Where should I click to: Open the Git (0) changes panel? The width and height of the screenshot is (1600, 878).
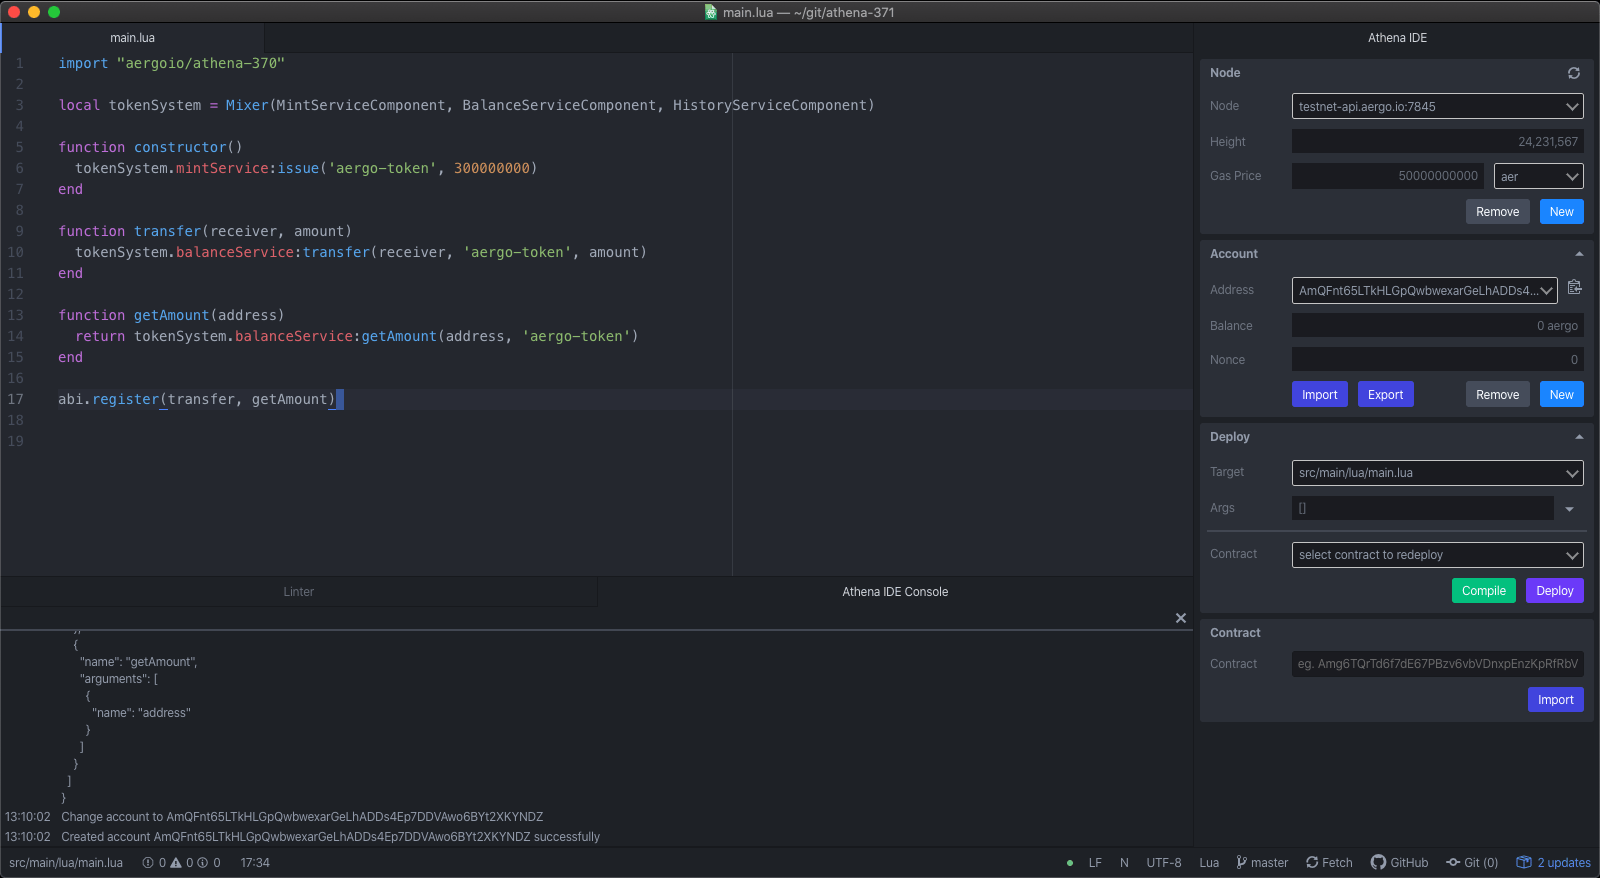pyautogui.click(x=1472, y=862)
